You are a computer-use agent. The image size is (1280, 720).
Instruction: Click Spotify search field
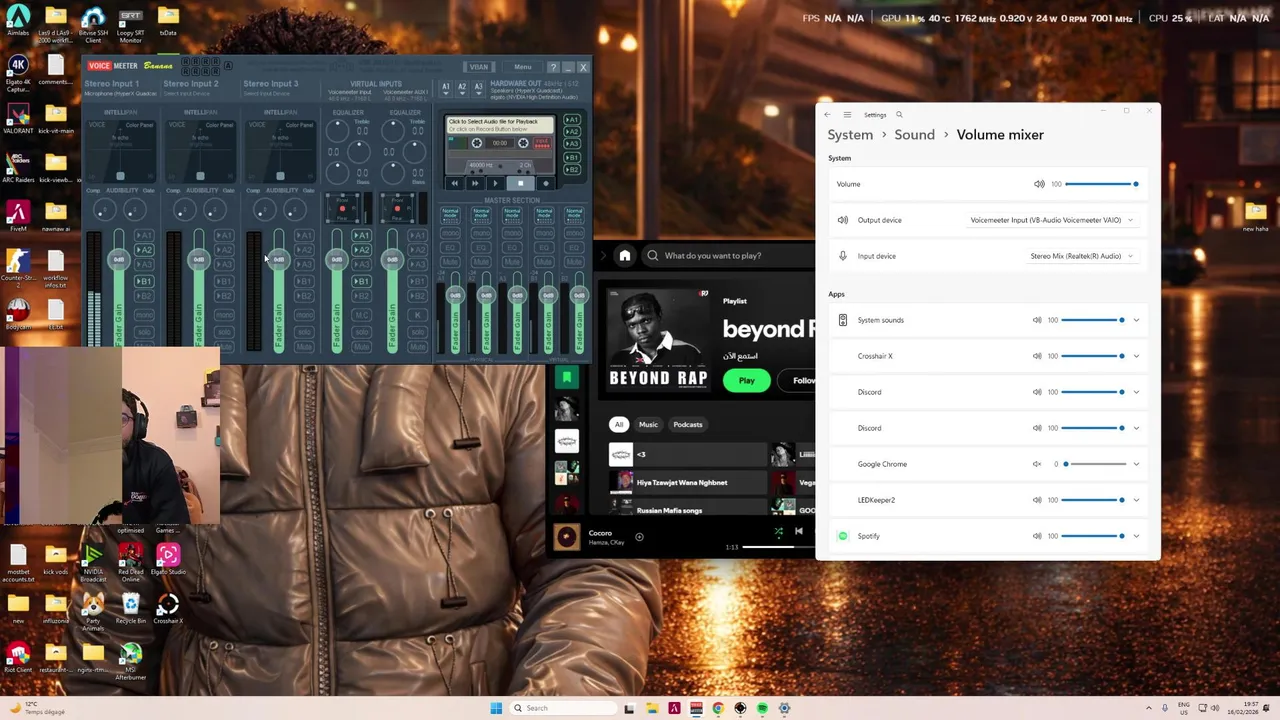(x=730, y=255)
